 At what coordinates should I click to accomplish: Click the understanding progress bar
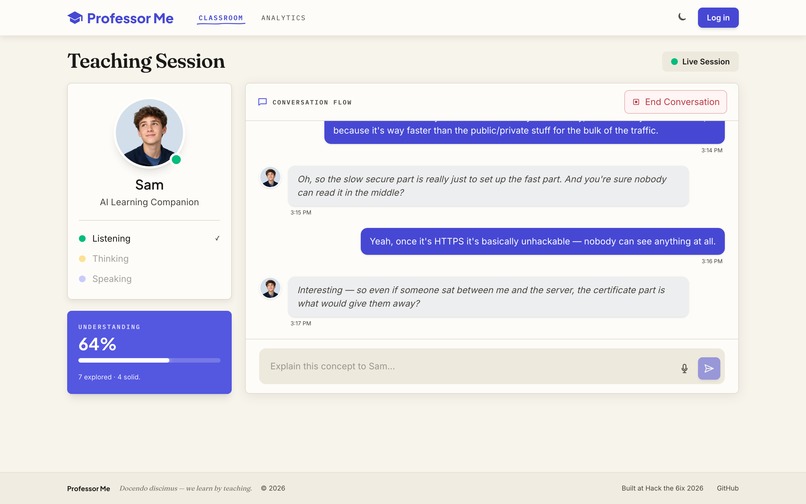[149, 361]
